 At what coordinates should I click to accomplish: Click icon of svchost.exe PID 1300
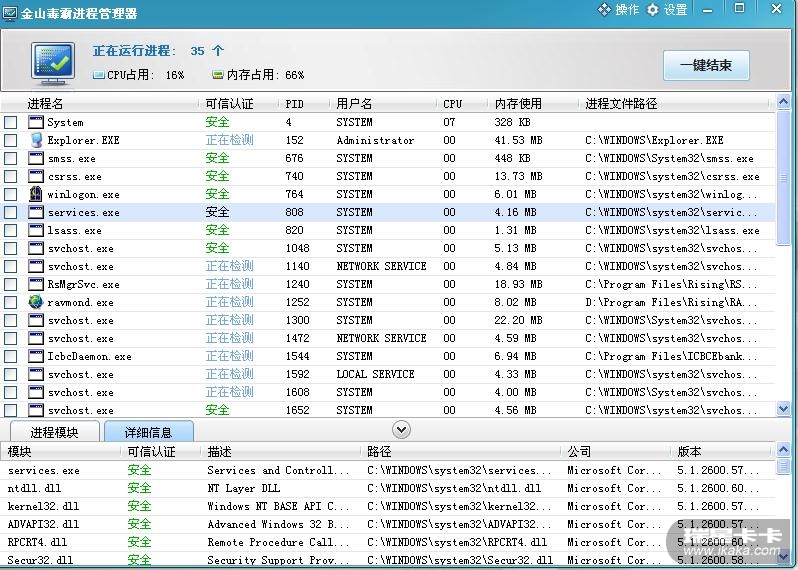[x=36, y=320]
